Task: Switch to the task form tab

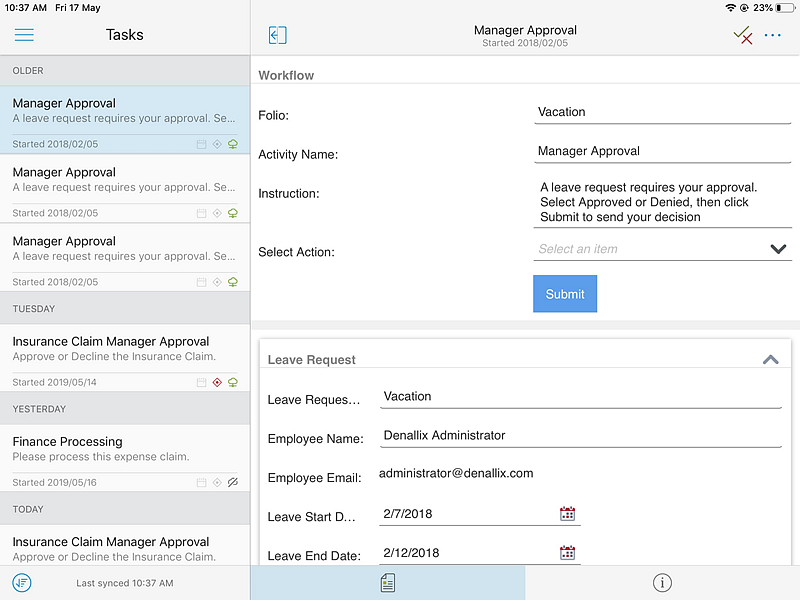Action: pos(387,582)
